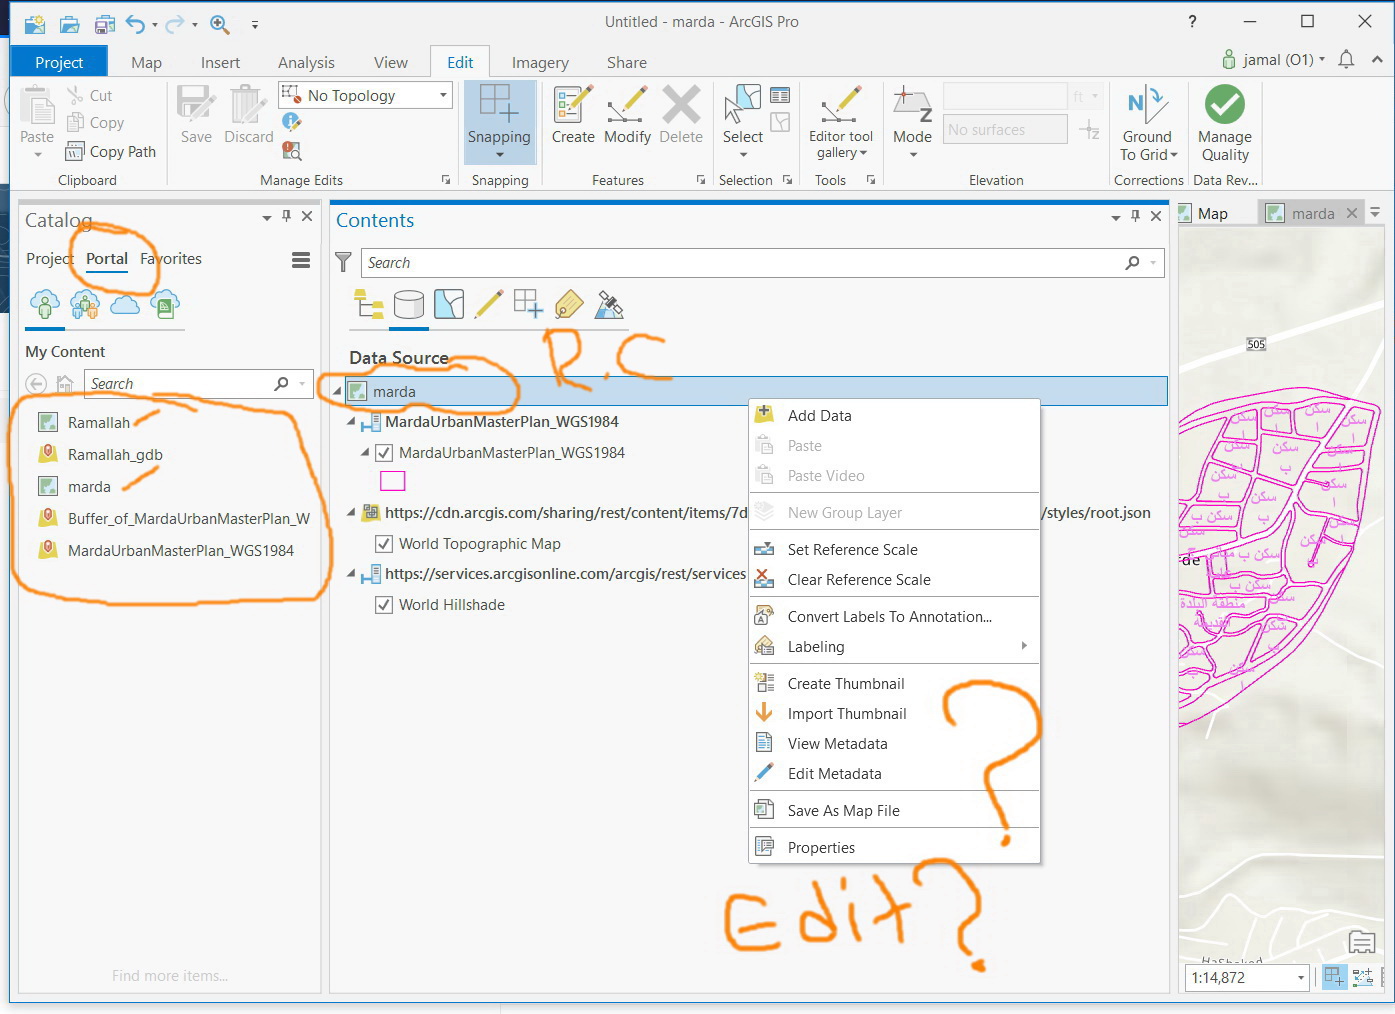This screenshot has width=1395, height=1014.
Task: Toggle the Snapping button
Action: pos(499,121)
